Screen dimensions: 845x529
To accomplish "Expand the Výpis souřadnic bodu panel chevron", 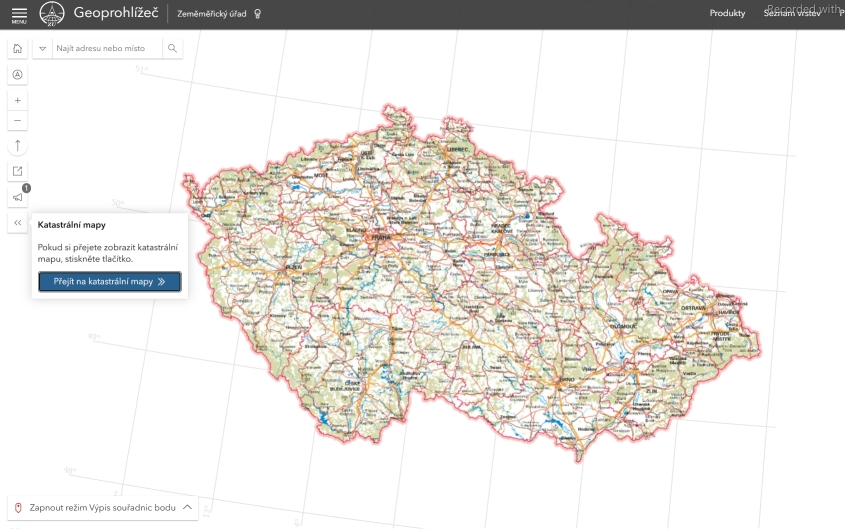I will click(187, 508).
